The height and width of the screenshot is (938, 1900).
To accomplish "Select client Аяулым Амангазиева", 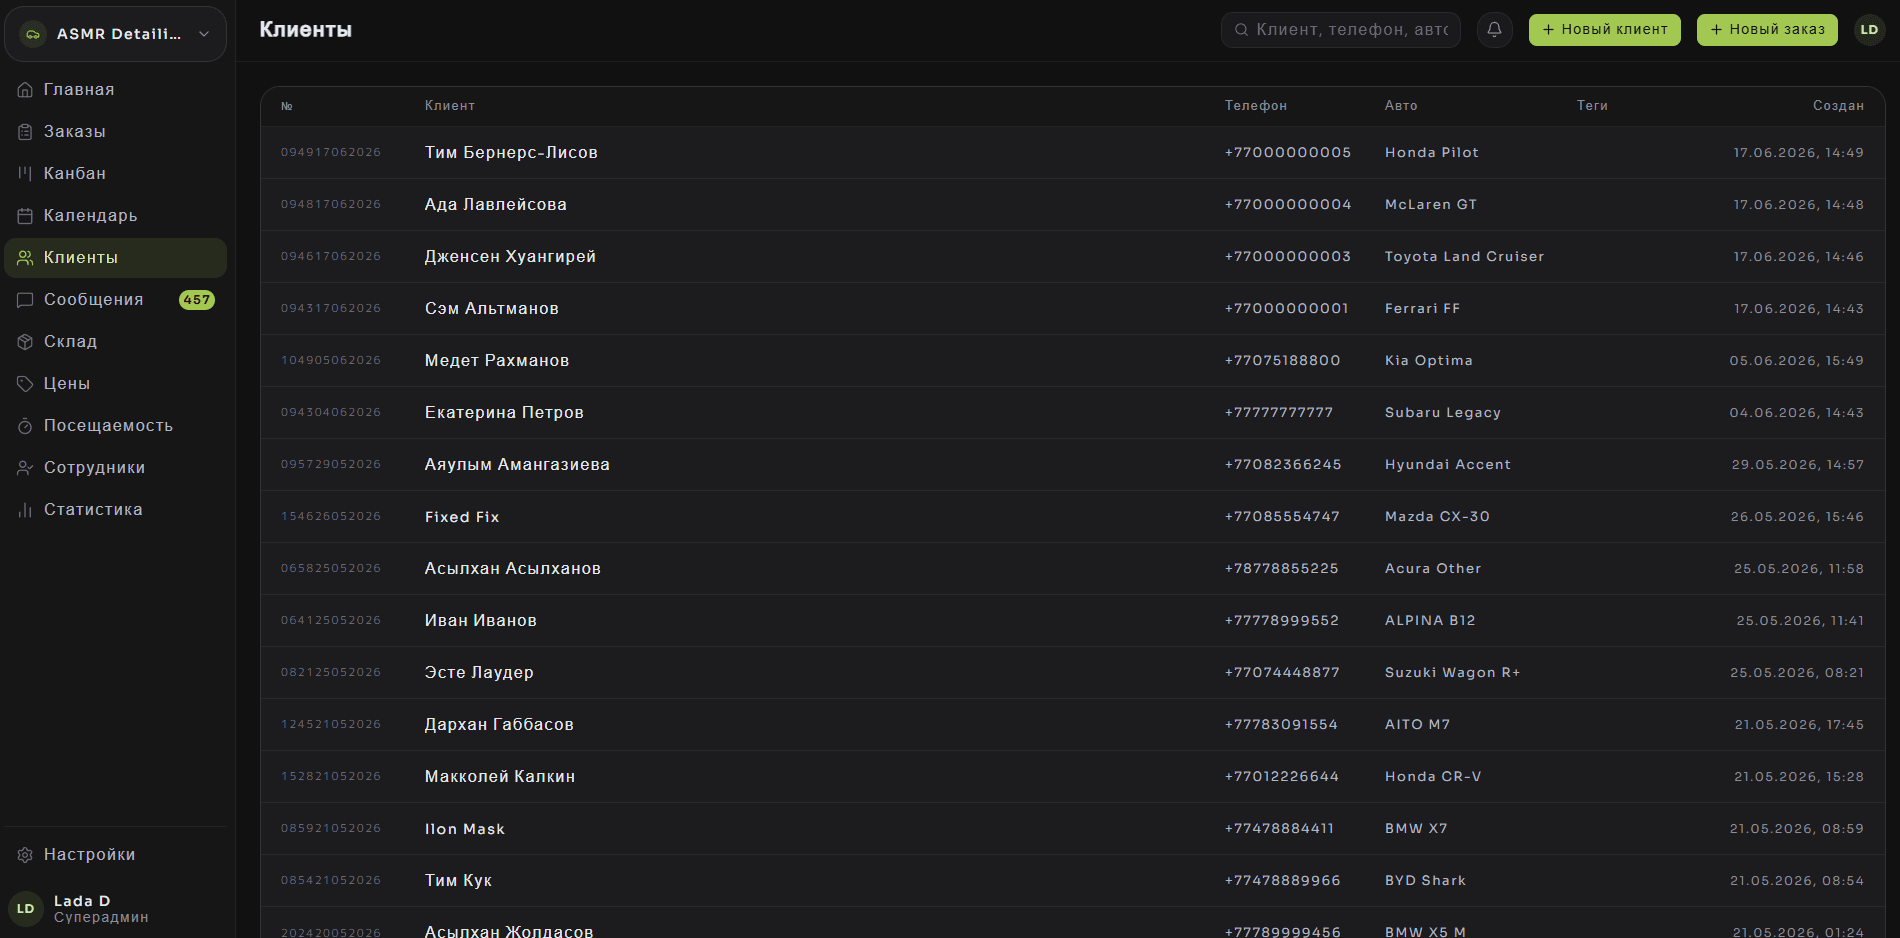I will [x=517, y=465].
